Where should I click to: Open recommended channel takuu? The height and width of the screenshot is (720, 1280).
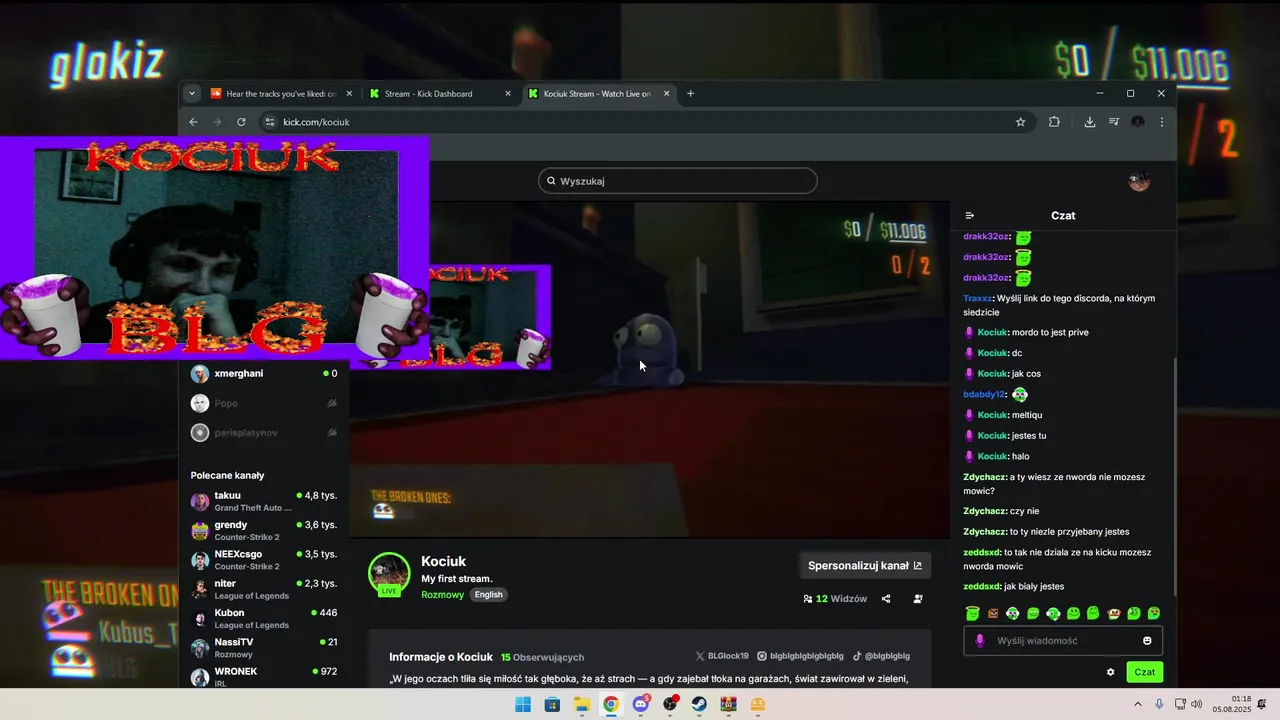(264, 501)
